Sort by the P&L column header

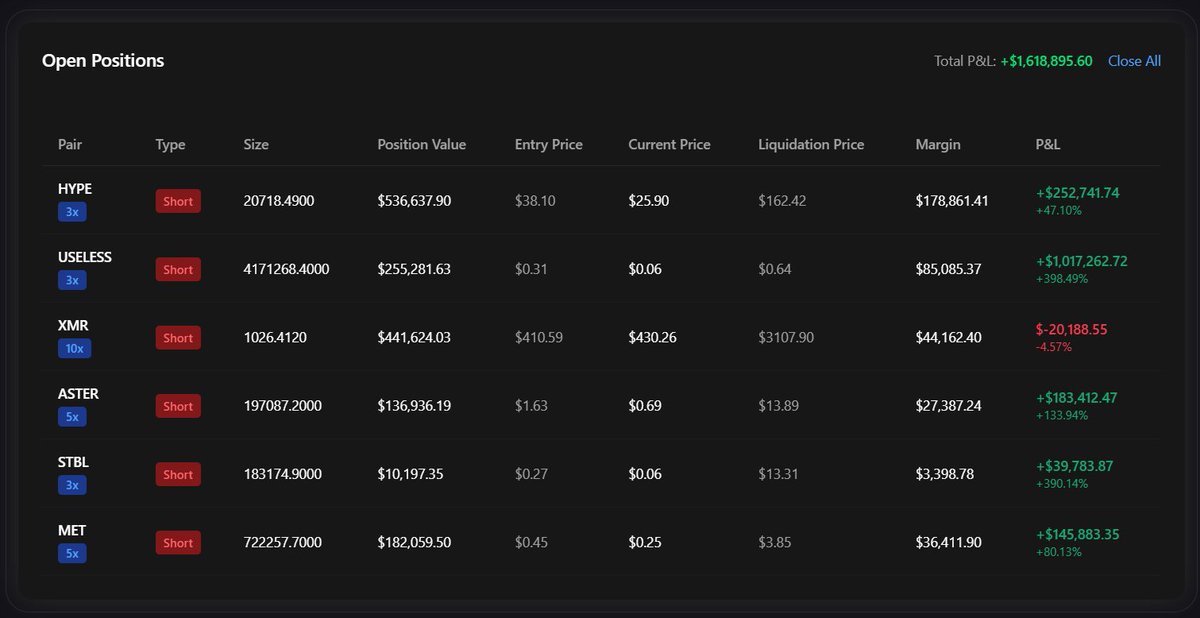click(x=1048, y=144)
